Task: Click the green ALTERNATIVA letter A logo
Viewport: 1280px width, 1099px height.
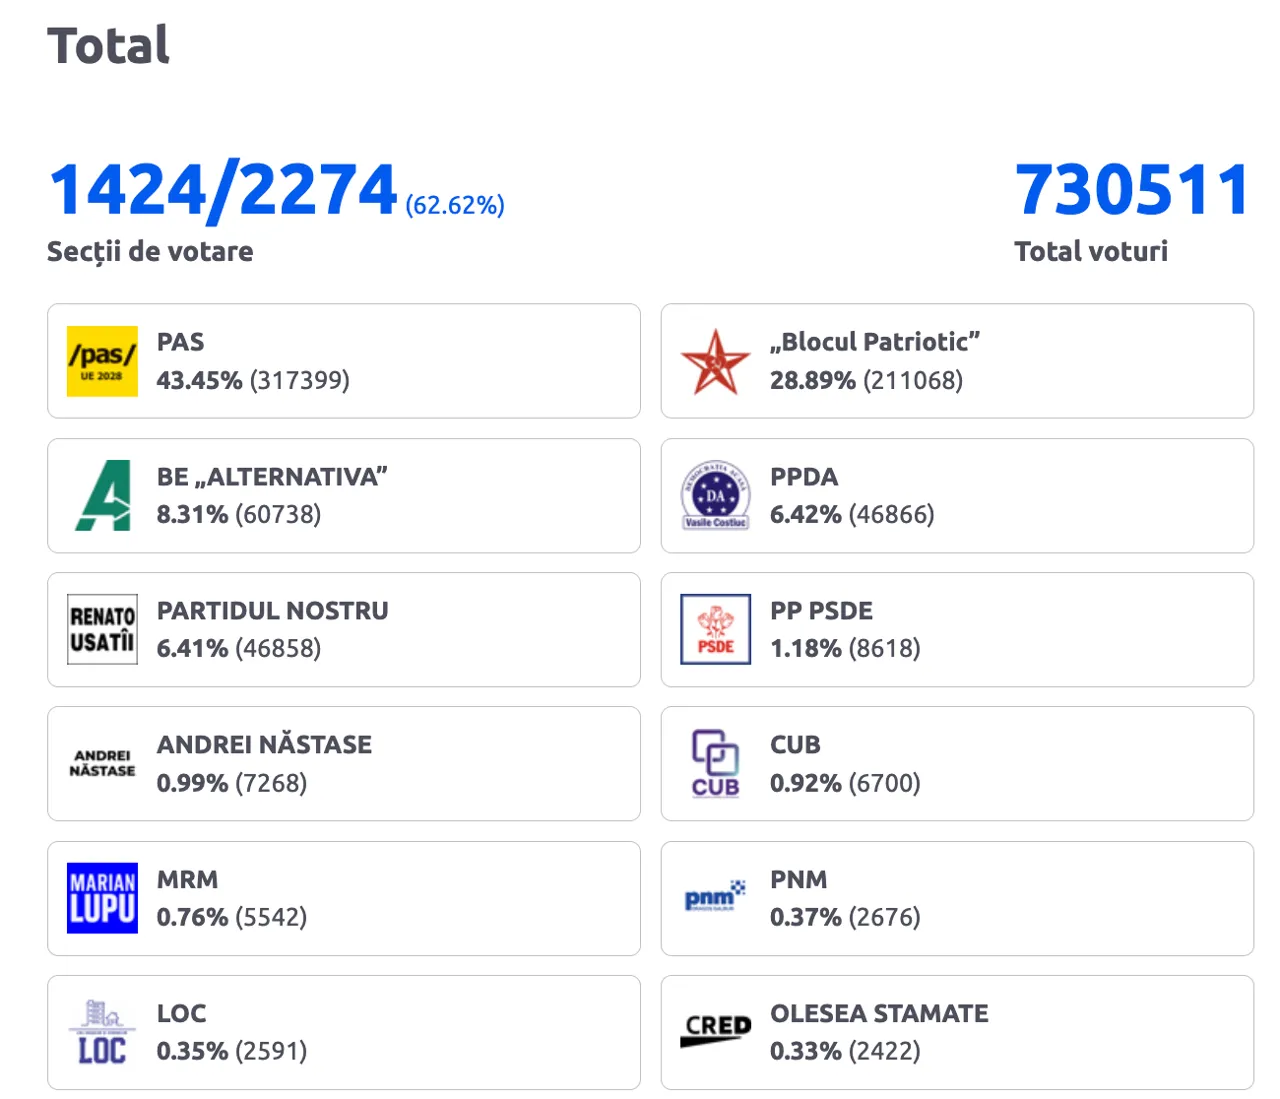Action: [103, 495]
